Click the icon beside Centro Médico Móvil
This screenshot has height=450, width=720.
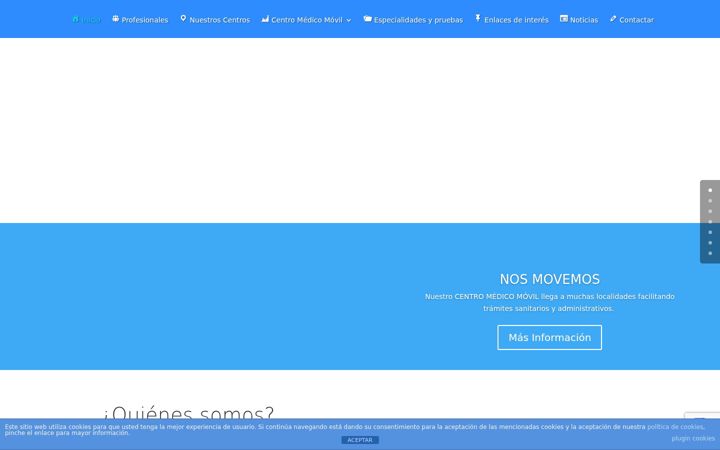click(x=265, y=19)
